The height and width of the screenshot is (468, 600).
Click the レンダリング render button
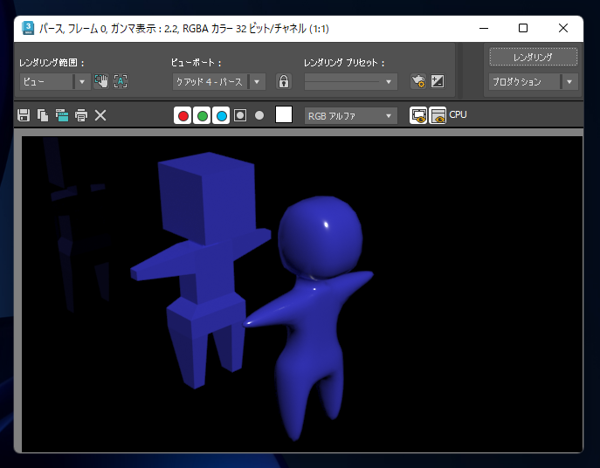(533, 57)
